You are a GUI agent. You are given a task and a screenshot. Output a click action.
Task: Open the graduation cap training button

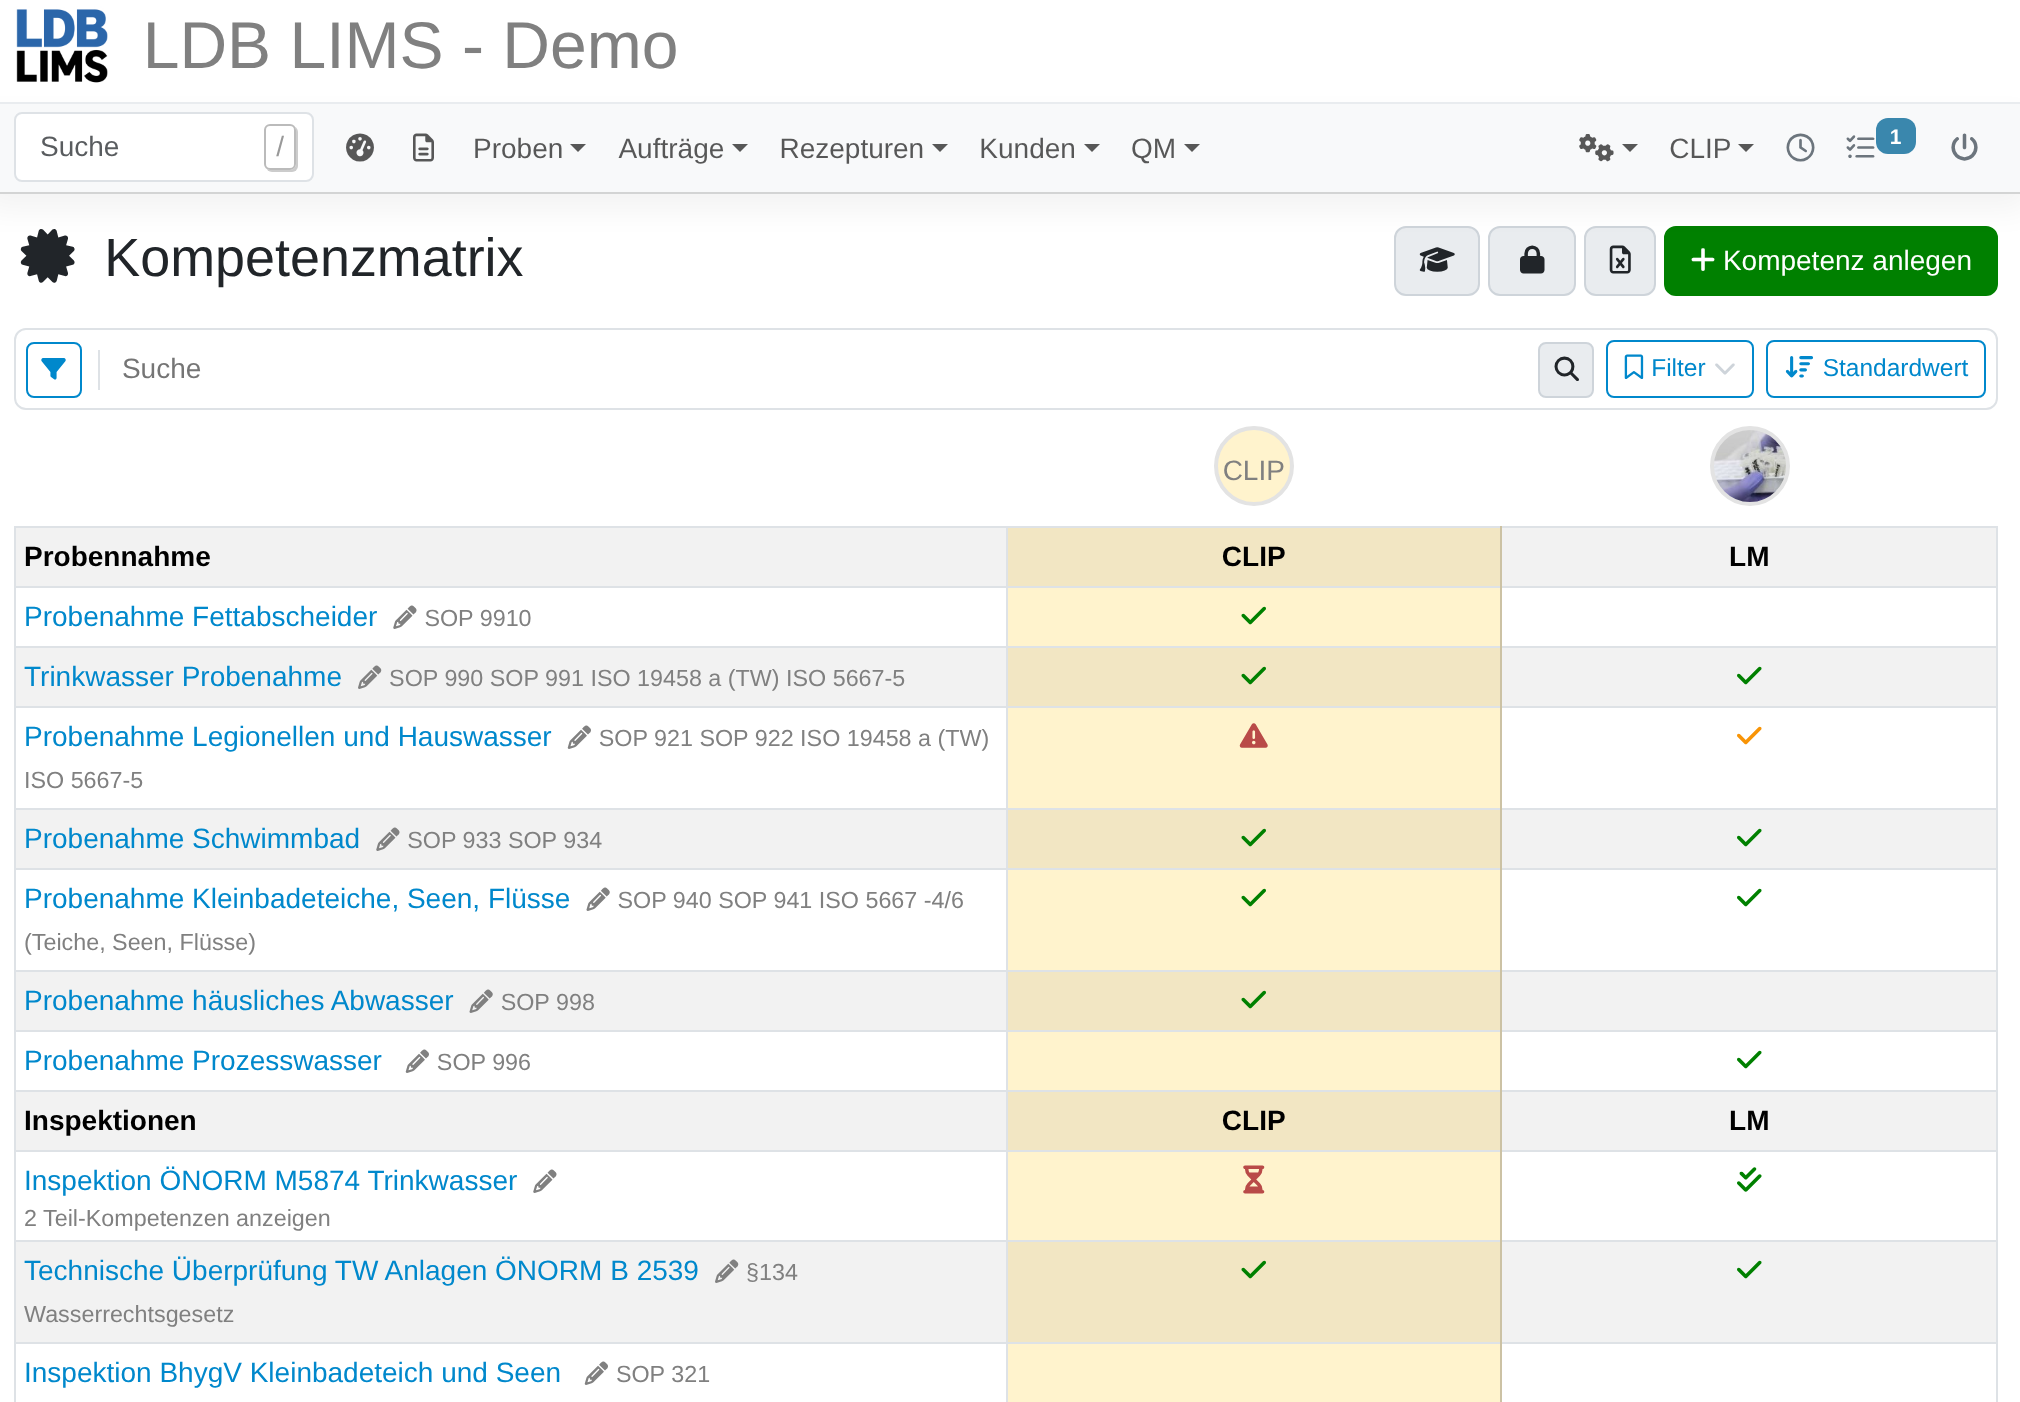tap(1436, 261)
